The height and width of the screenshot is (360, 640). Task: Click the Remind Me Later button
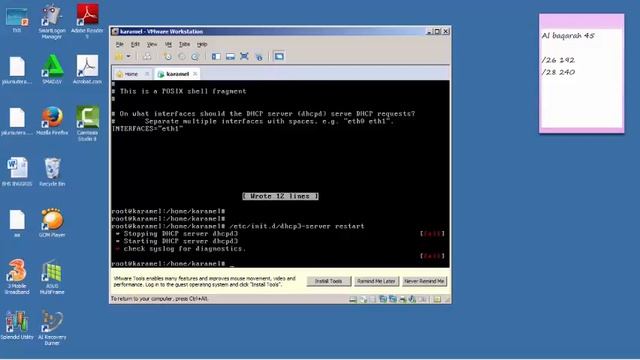pos(376,281)
